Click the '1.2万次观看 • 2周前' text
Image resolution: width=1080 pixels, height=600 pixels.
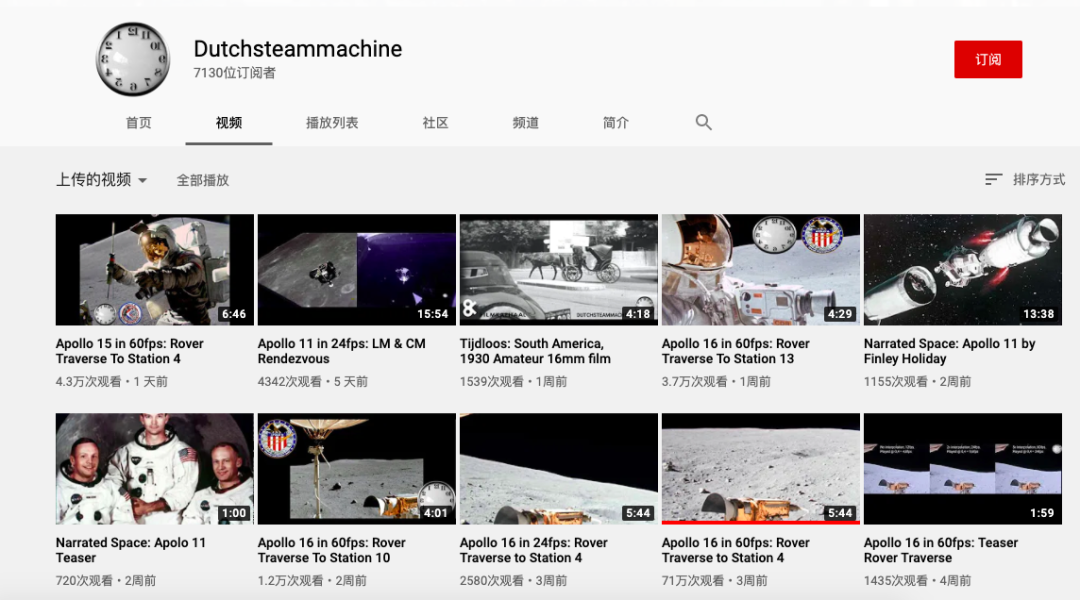(312, 581)
